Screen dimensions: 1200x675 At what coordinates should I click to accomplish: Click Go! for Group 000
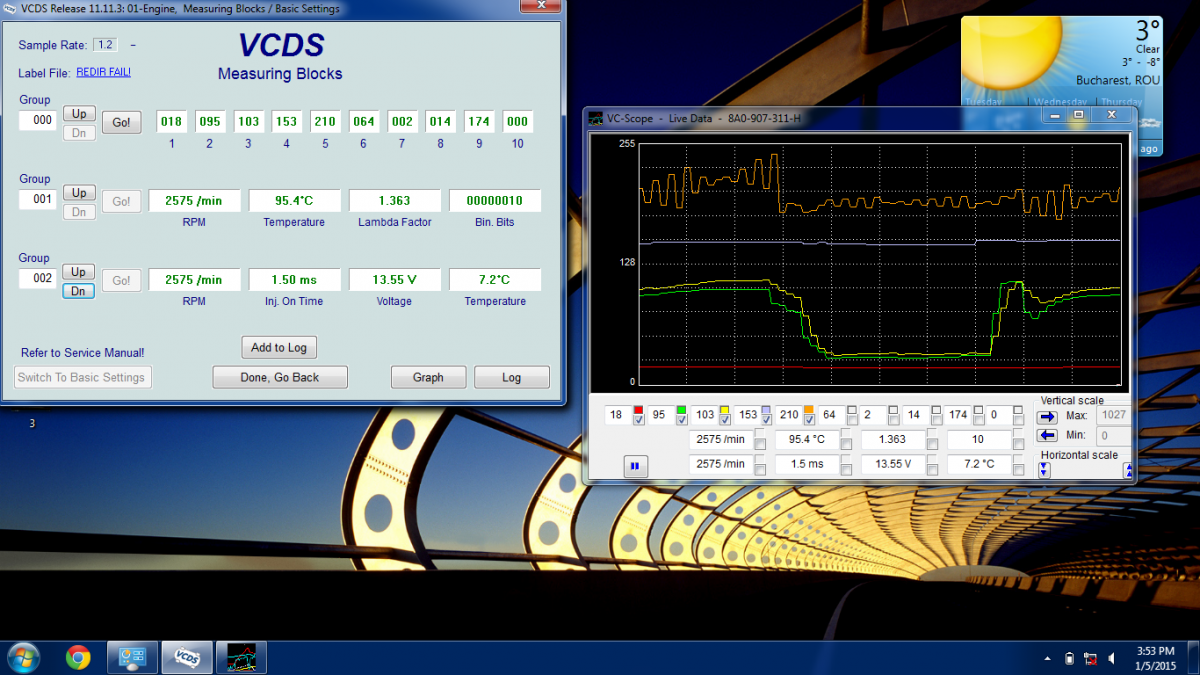click(121, 122)
